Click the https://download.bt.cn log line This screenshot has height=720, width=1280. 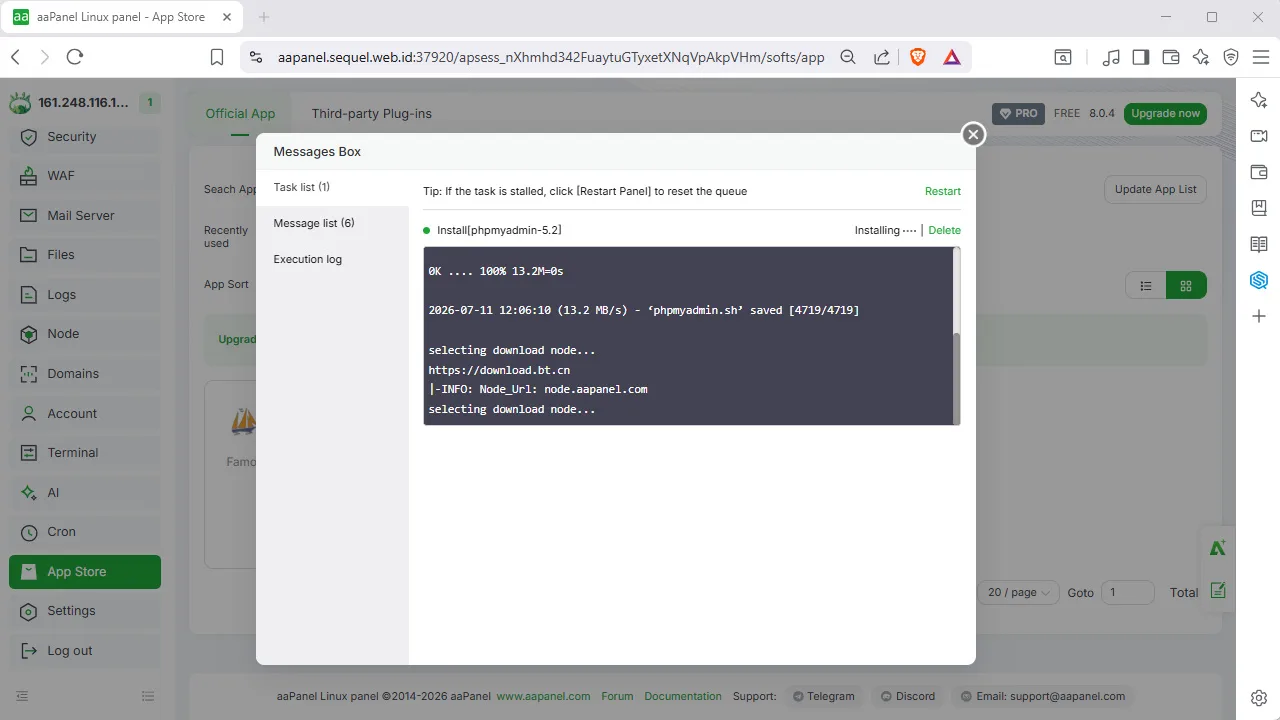[x=499, y=370]
